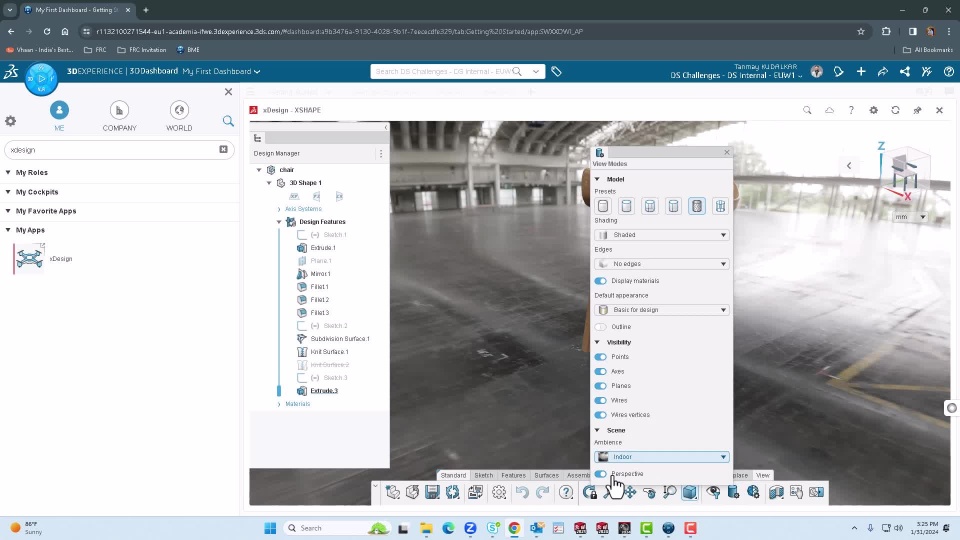The image size is (960, 540).
Task: Select the COMPANY compass icon
Action: coord(119,110)
